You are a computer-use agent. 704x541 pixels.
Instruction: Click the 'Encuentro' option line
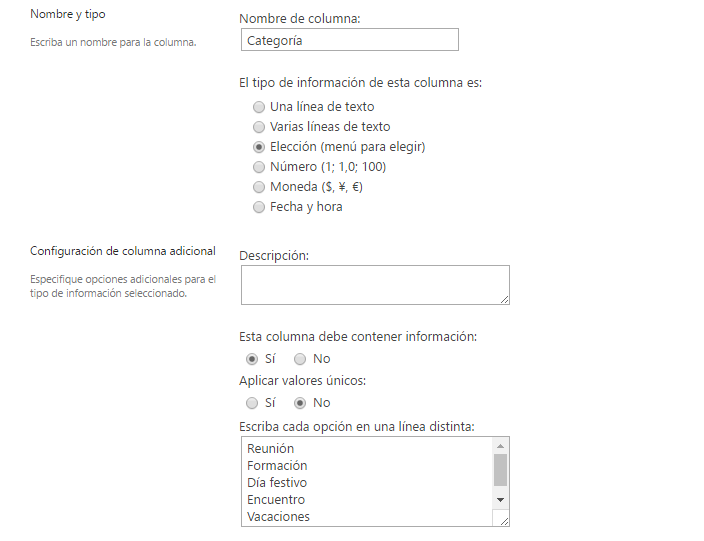pyautogui.click(x=276, y=500)
